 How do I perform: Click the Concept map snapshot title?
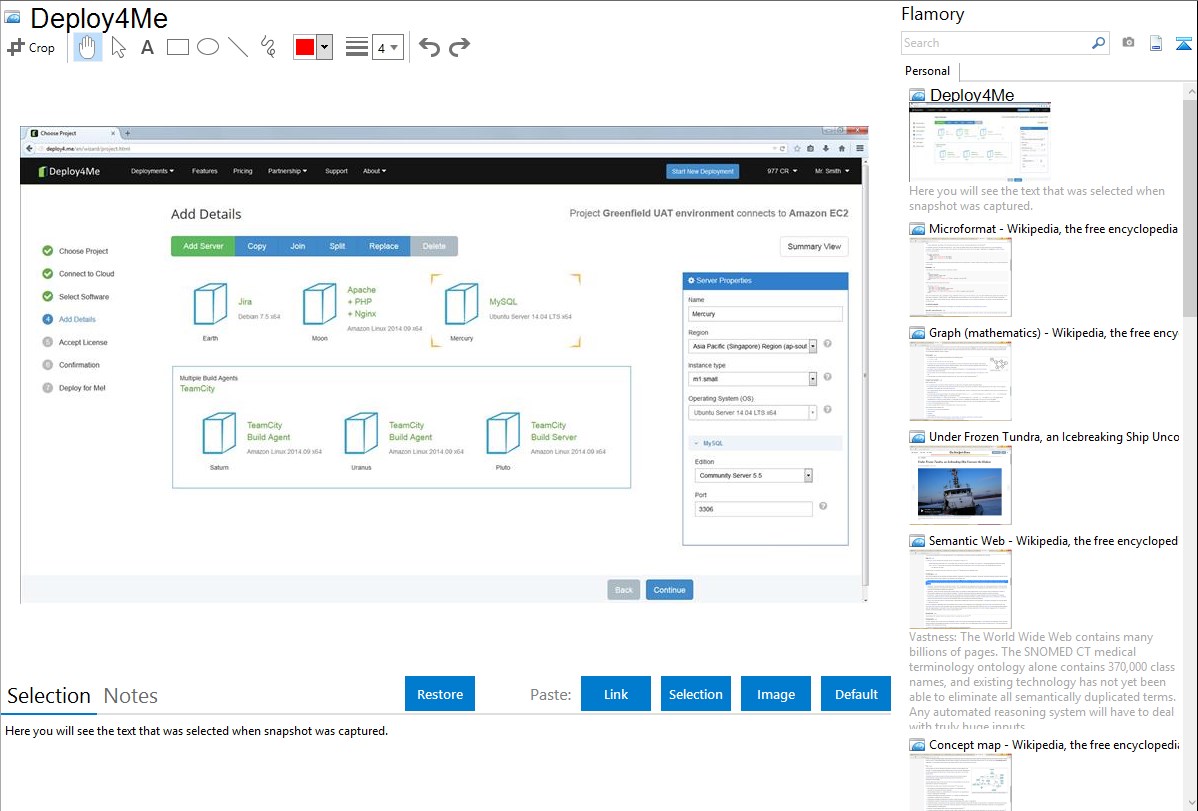(1054, 744)
